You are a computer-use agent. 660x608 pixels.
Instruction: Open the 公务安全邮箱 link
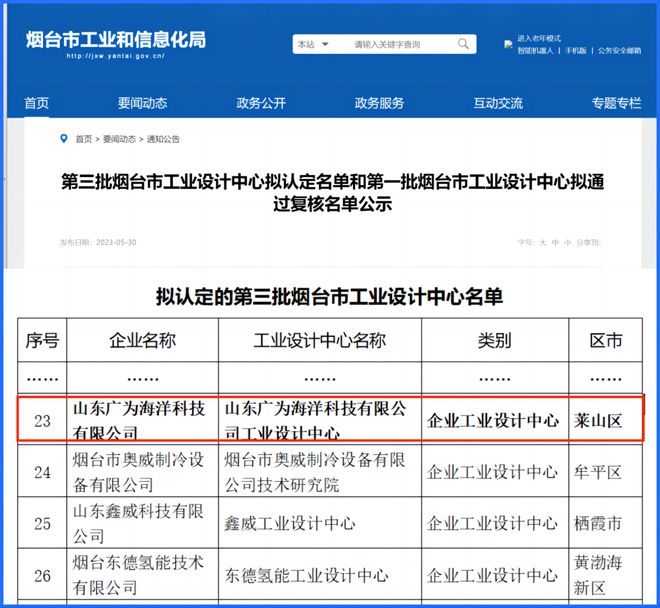tap(619, 51)
